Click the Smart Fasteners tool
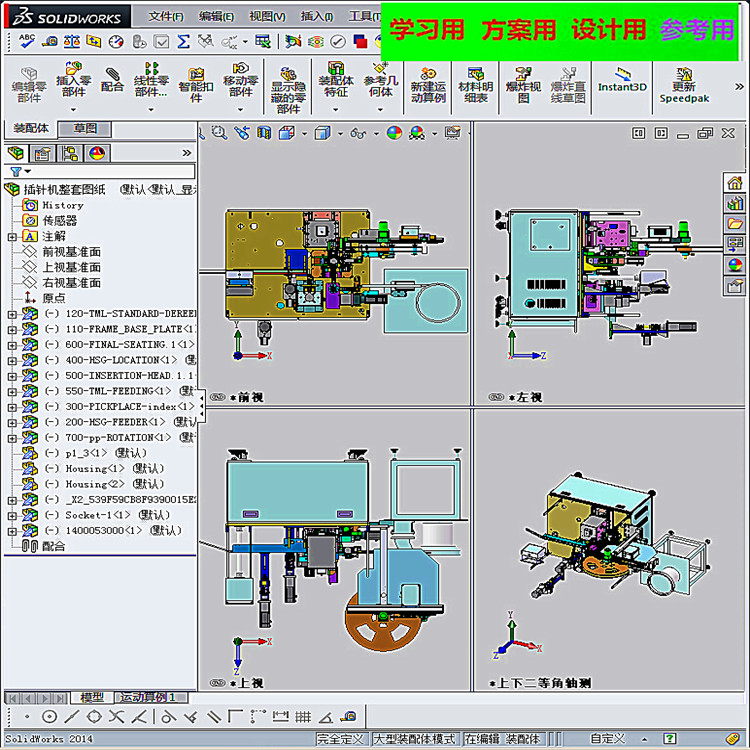The height and width of the screenshot is (750, 750). [196, 86]
